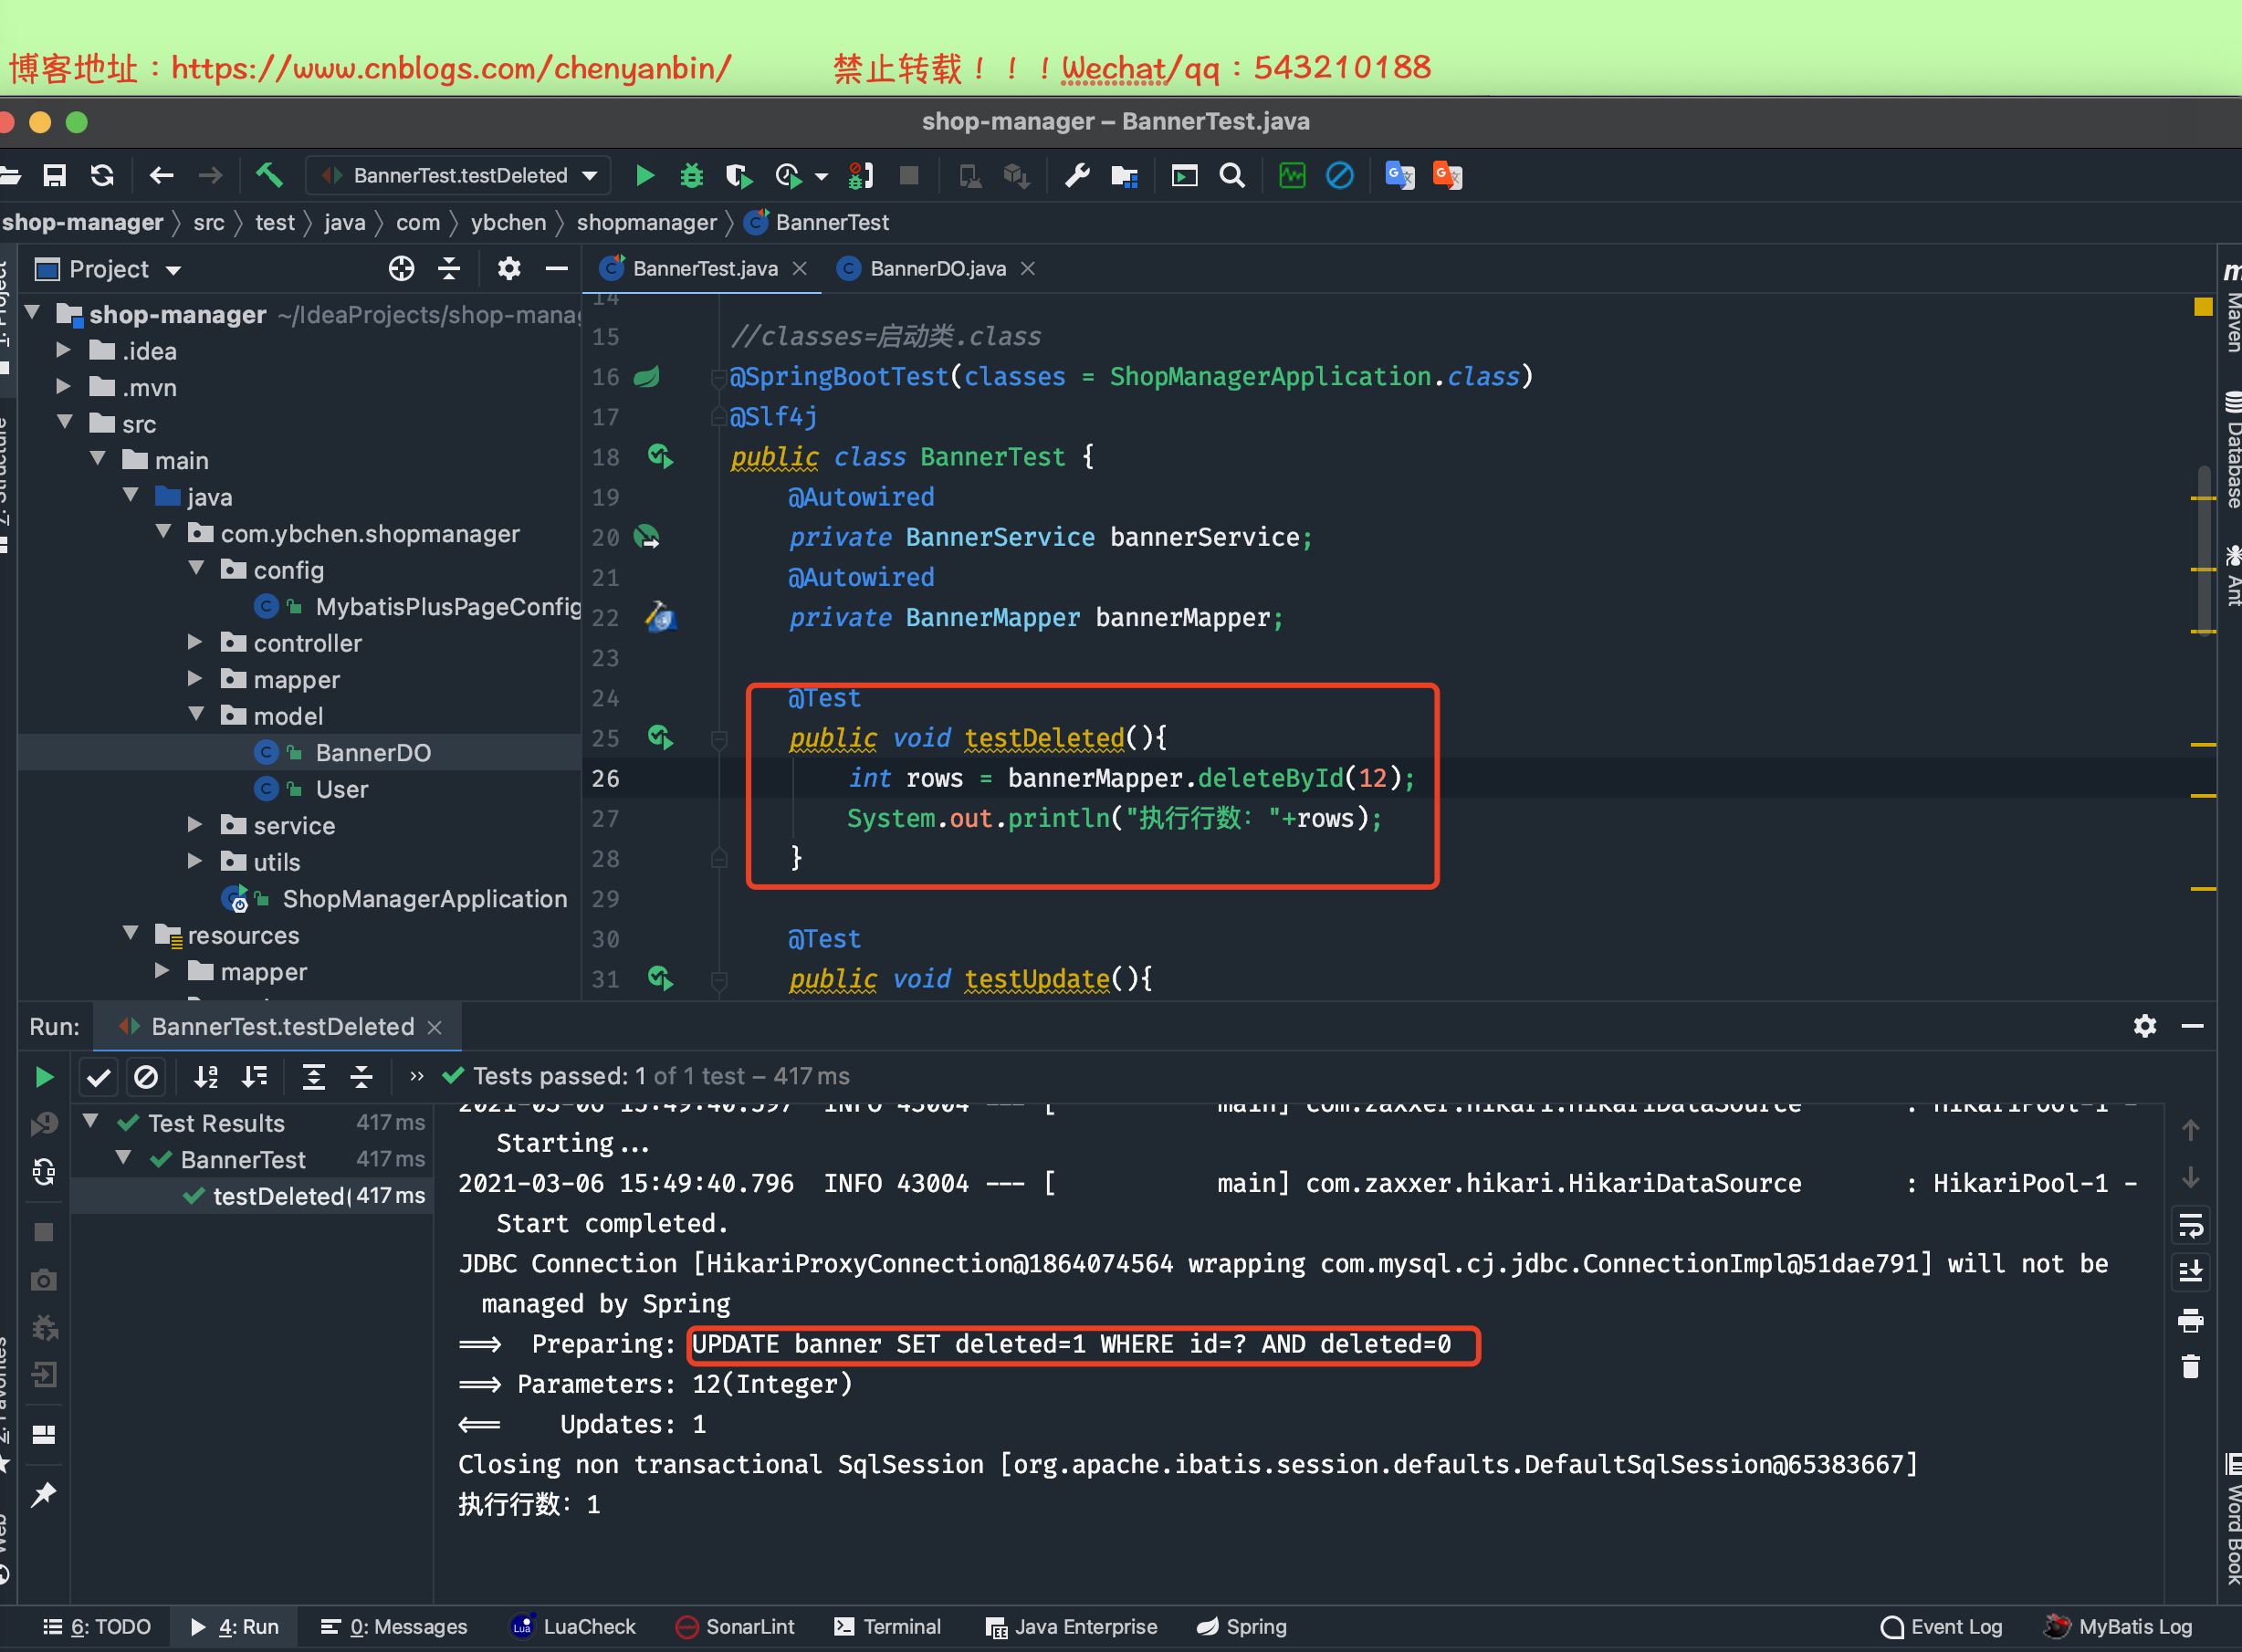2242x1652 pixels.
Task: Open the BannerTest.testDeleted run configuration dropdown
Action: (x=590, y=175)
